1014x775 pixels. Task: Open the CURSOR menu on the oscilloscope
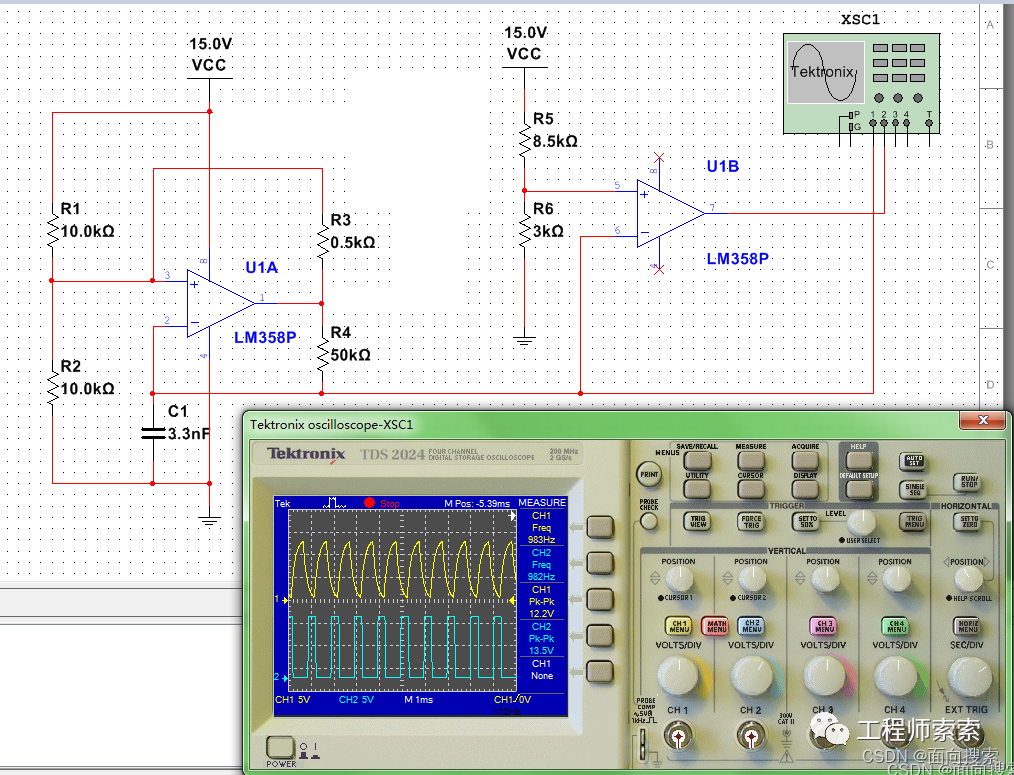click(751, 488)
